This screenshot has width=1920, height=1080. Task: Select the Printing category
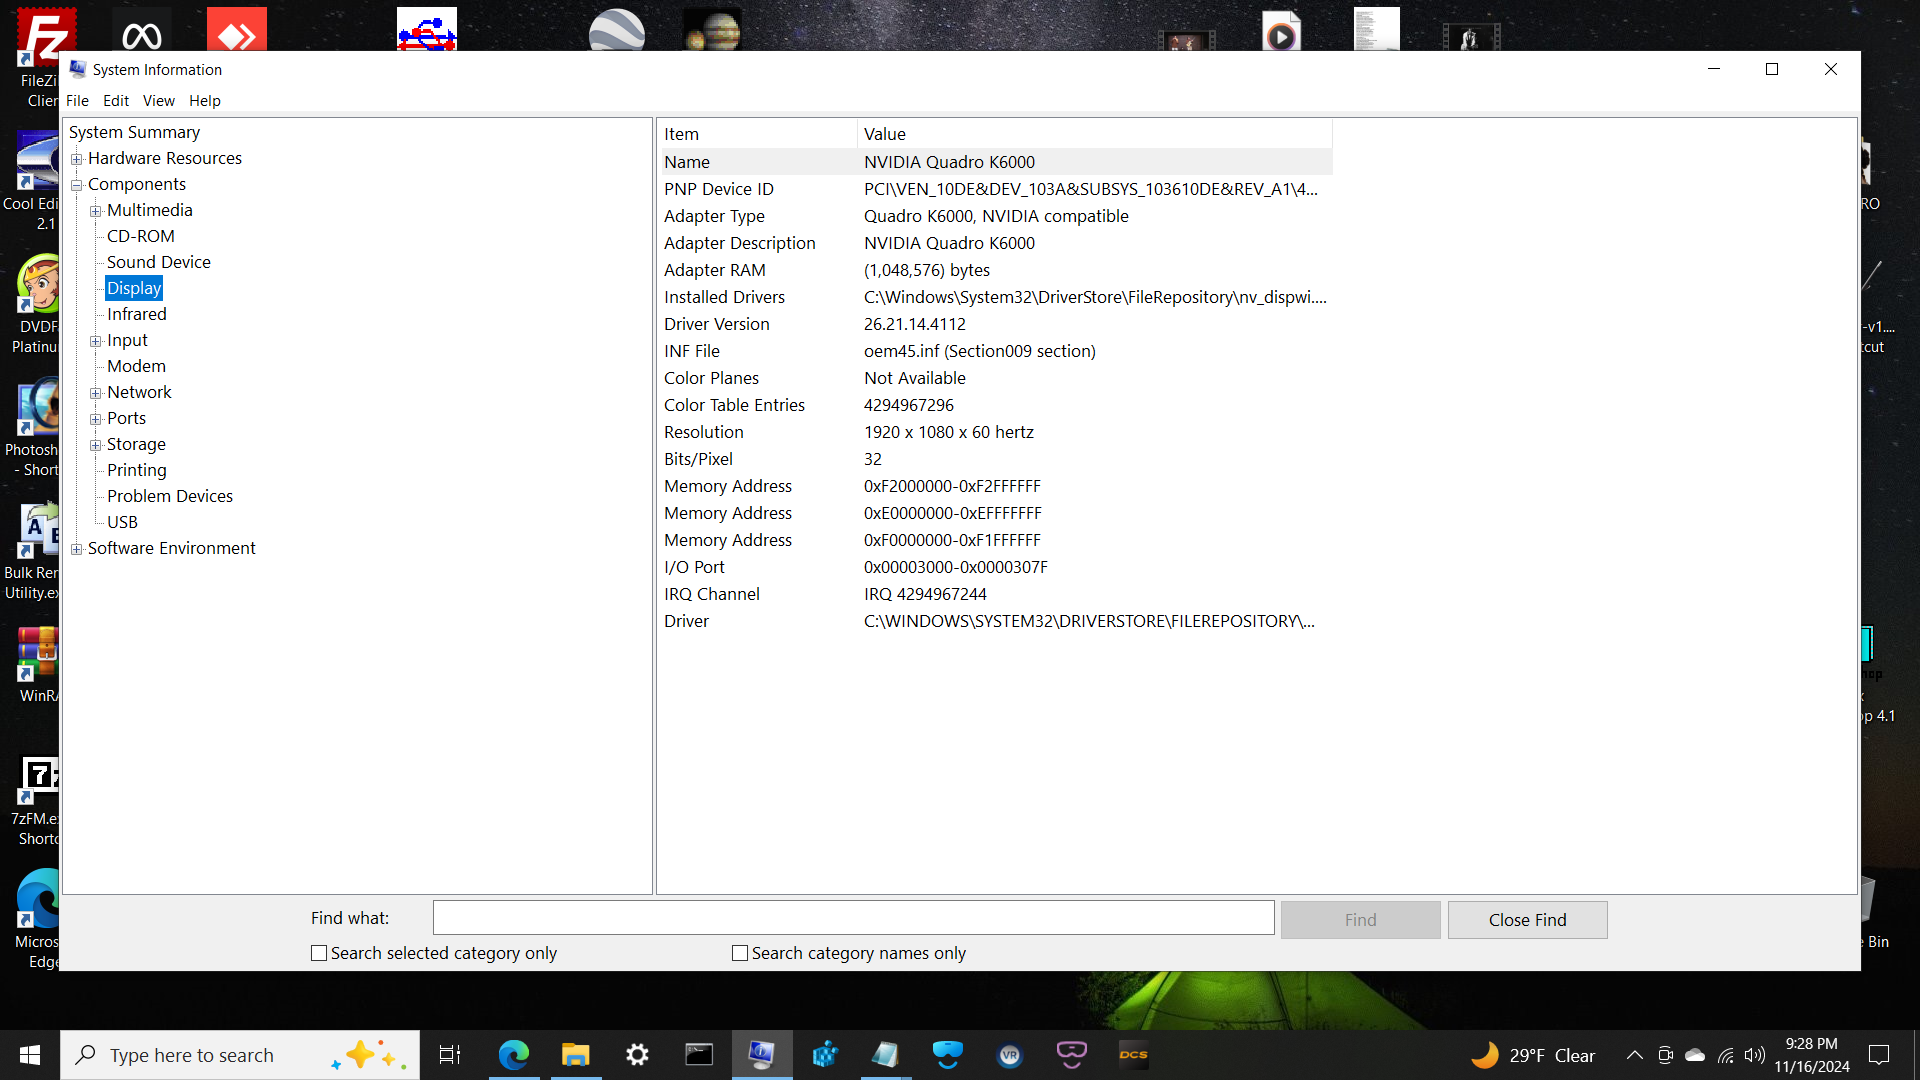pyautogui.click(x=137, y=470)
